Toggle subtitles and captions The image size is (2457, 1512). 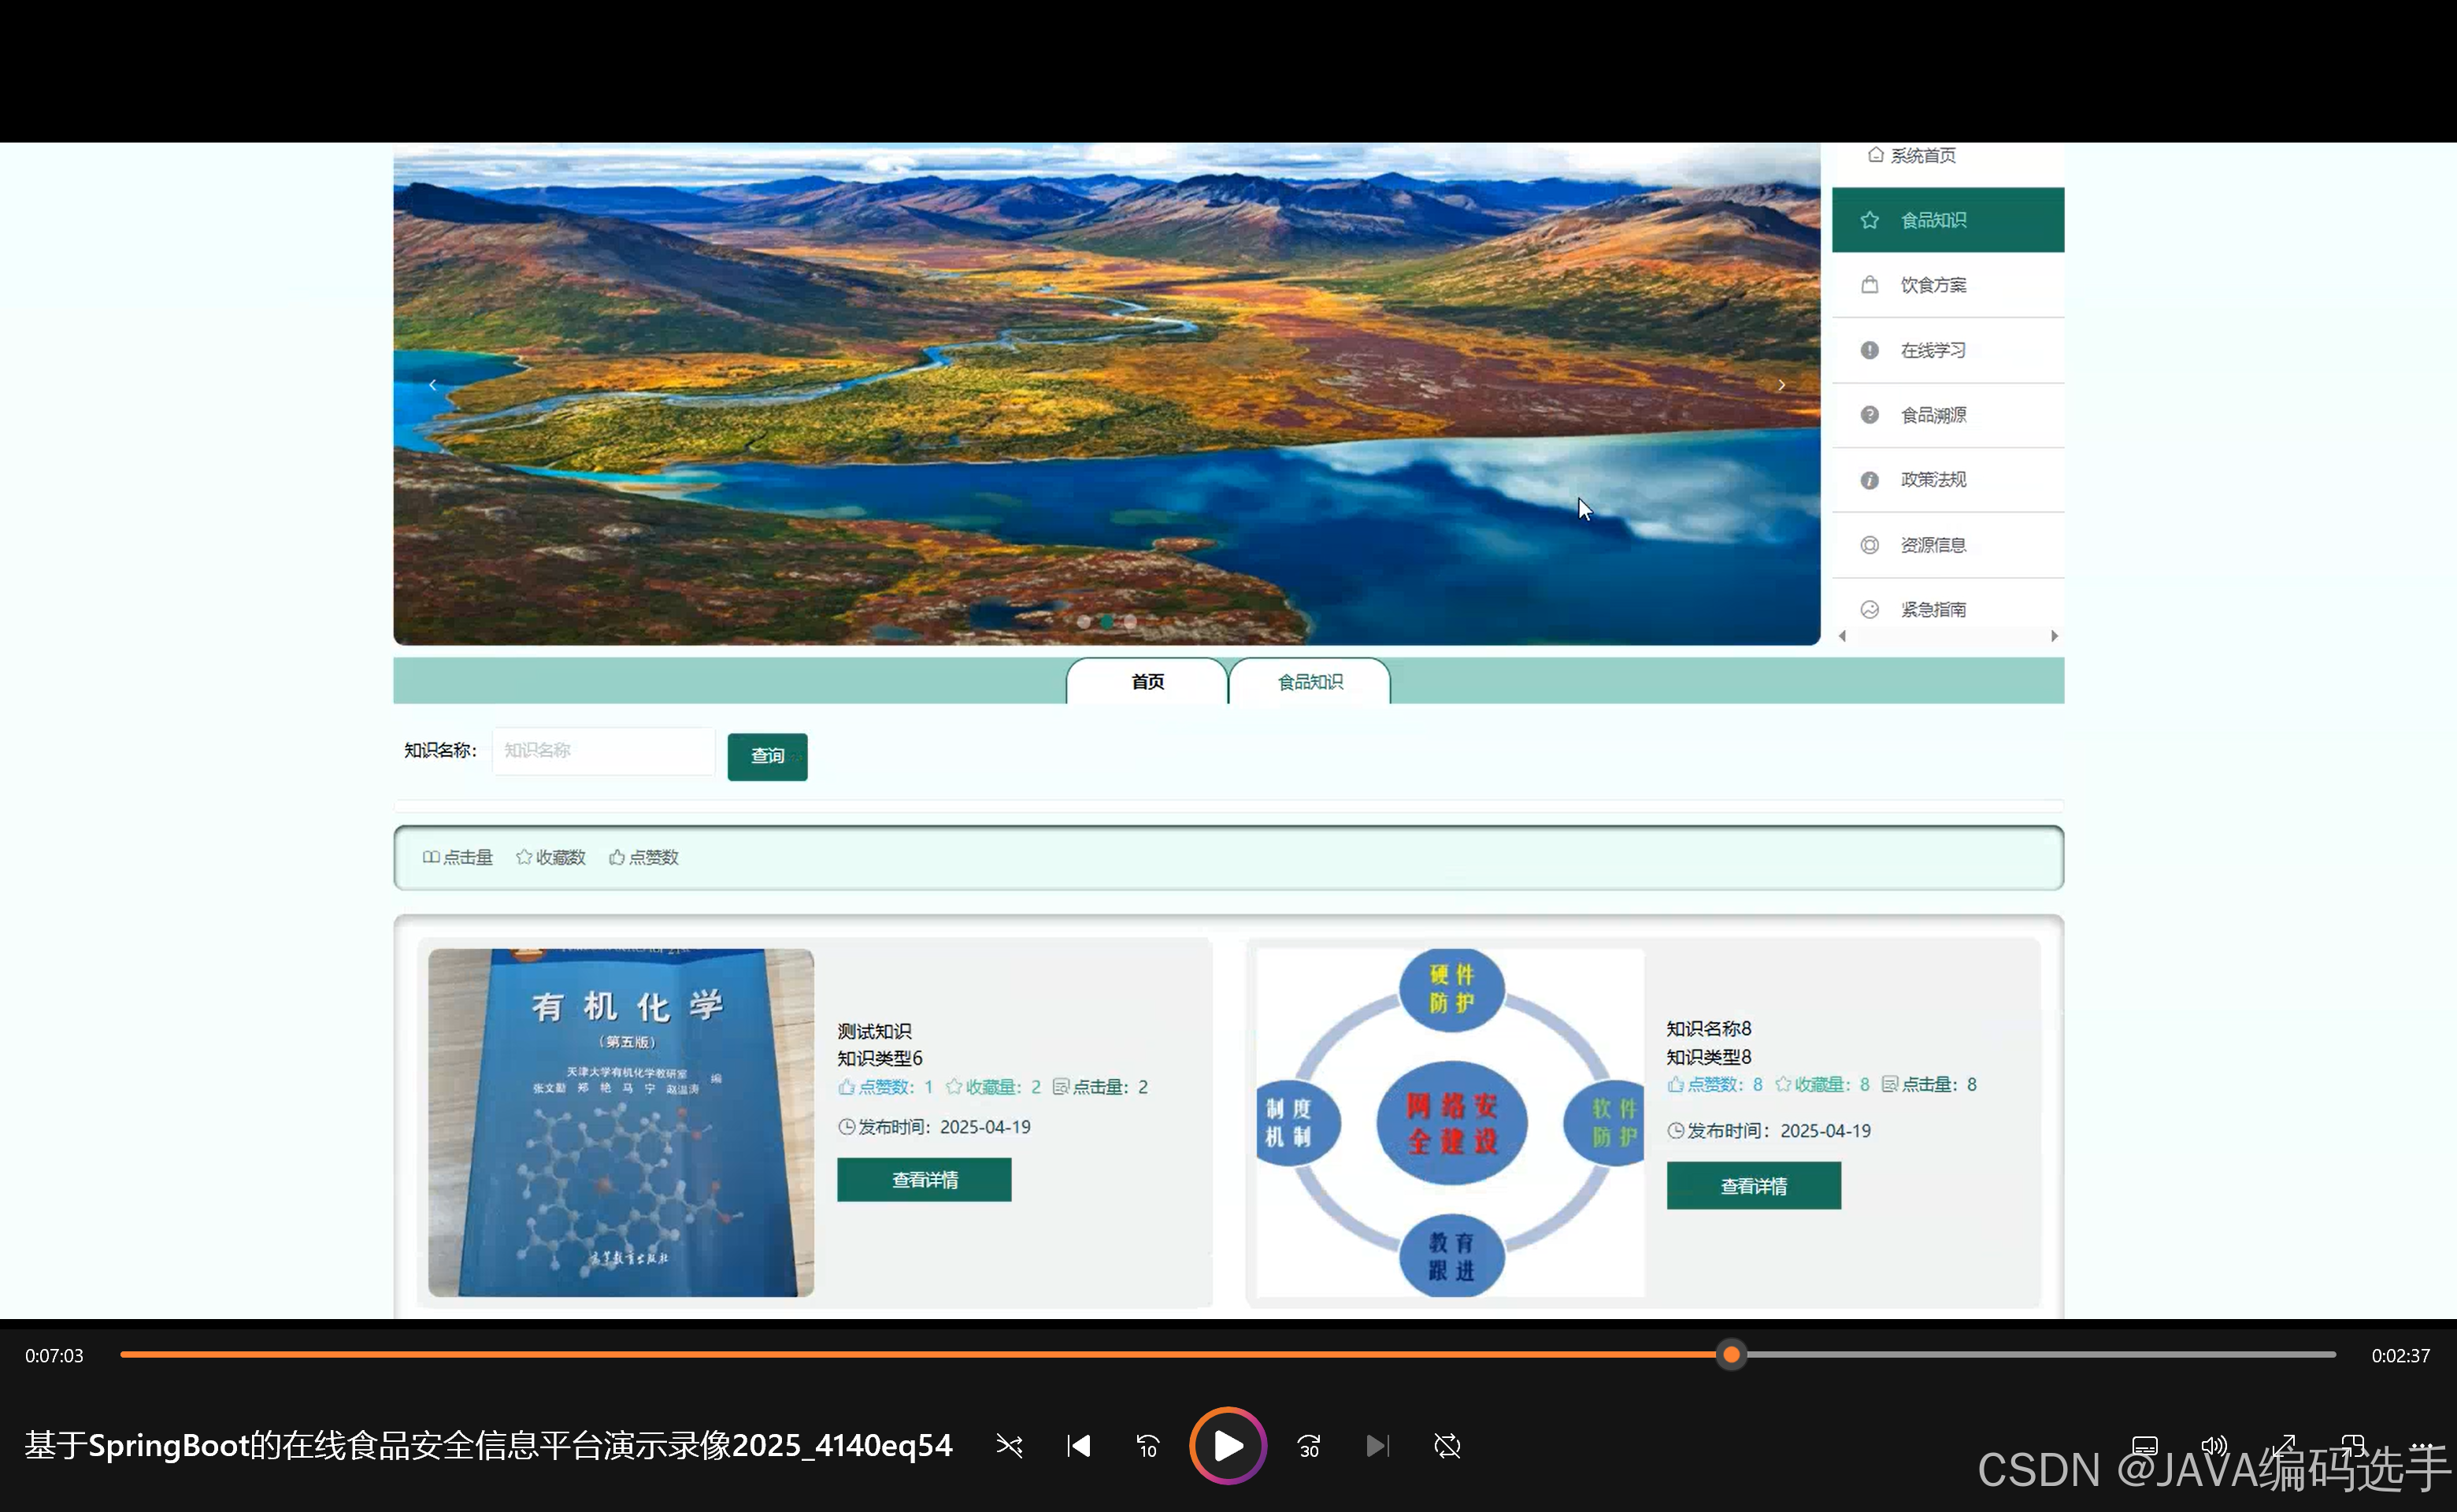(2144, 1446)
